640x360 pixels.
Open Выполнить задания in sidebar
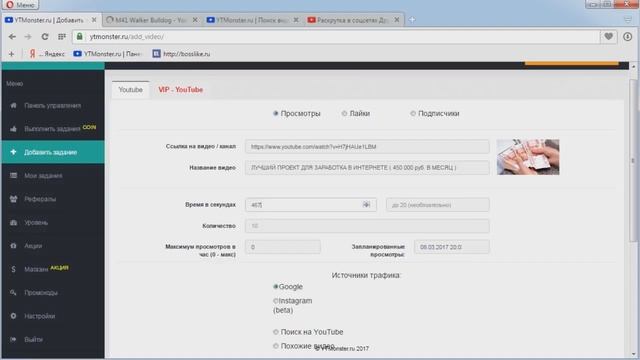point(52,129)
